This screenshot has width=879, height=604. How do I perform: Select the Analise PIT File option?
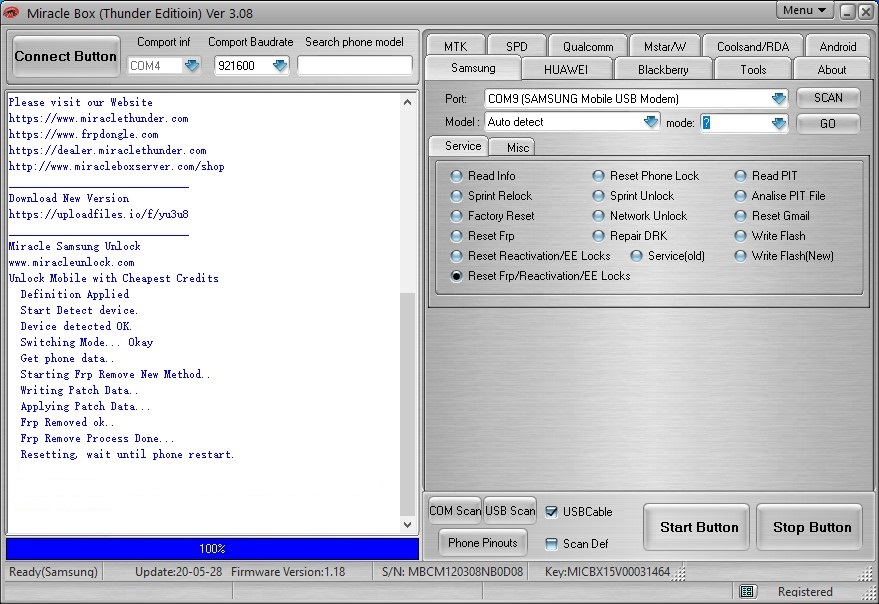741,196
